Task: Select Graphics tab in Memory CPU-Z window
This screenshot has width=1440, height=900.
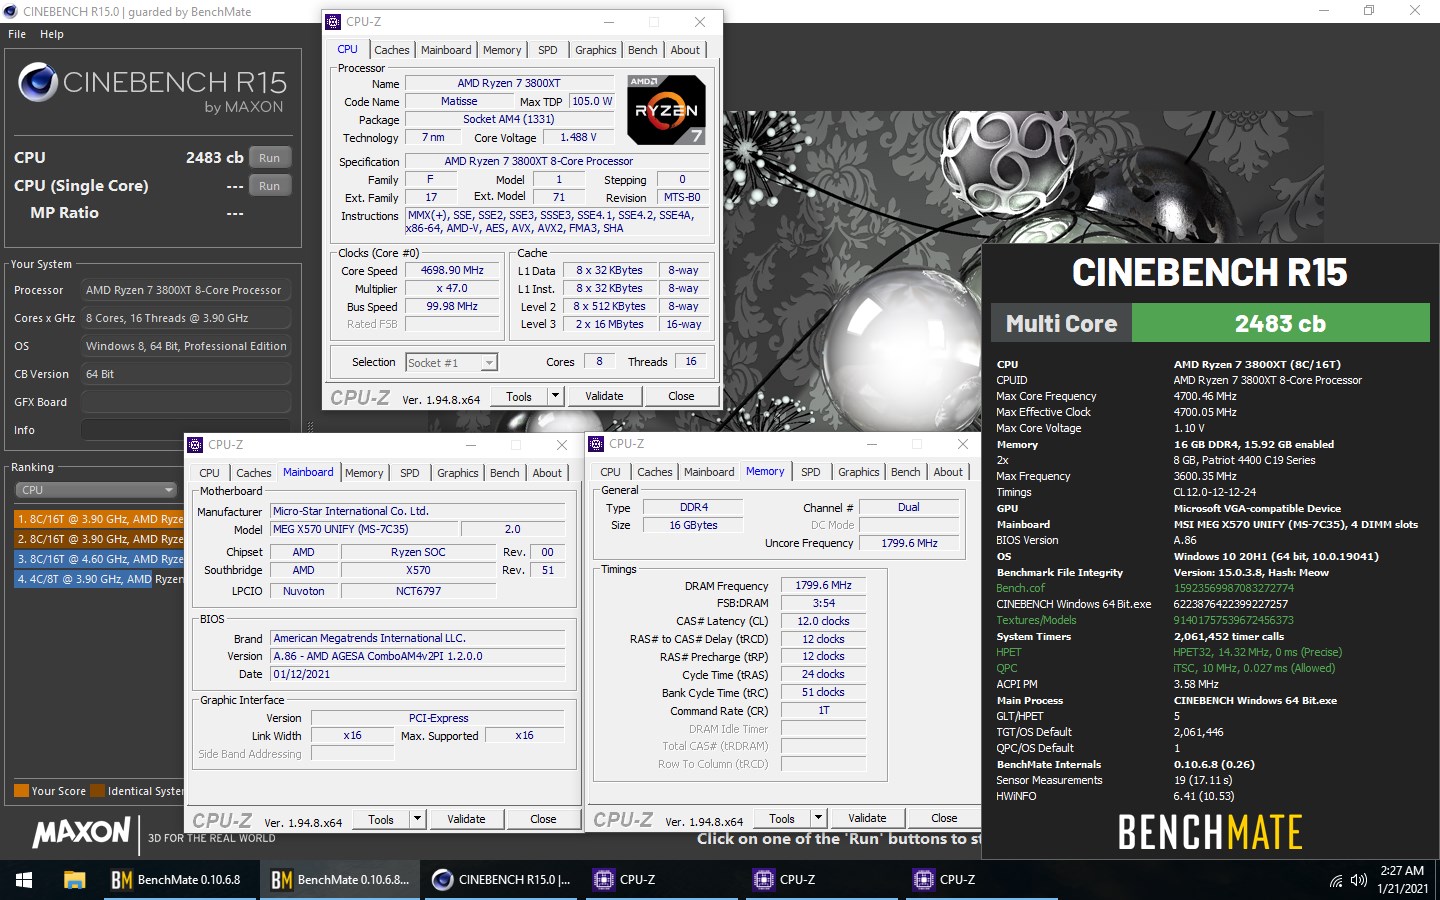Action: click(x=859, y=472)
